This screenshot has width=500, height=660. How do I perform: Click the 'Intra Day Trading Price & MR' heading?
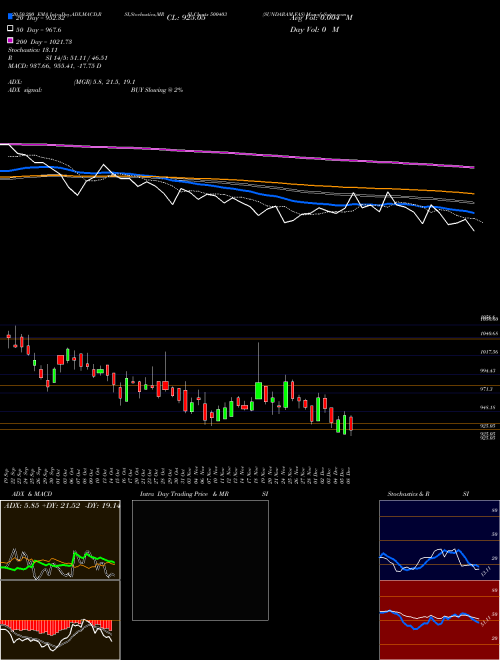point(184,494)
